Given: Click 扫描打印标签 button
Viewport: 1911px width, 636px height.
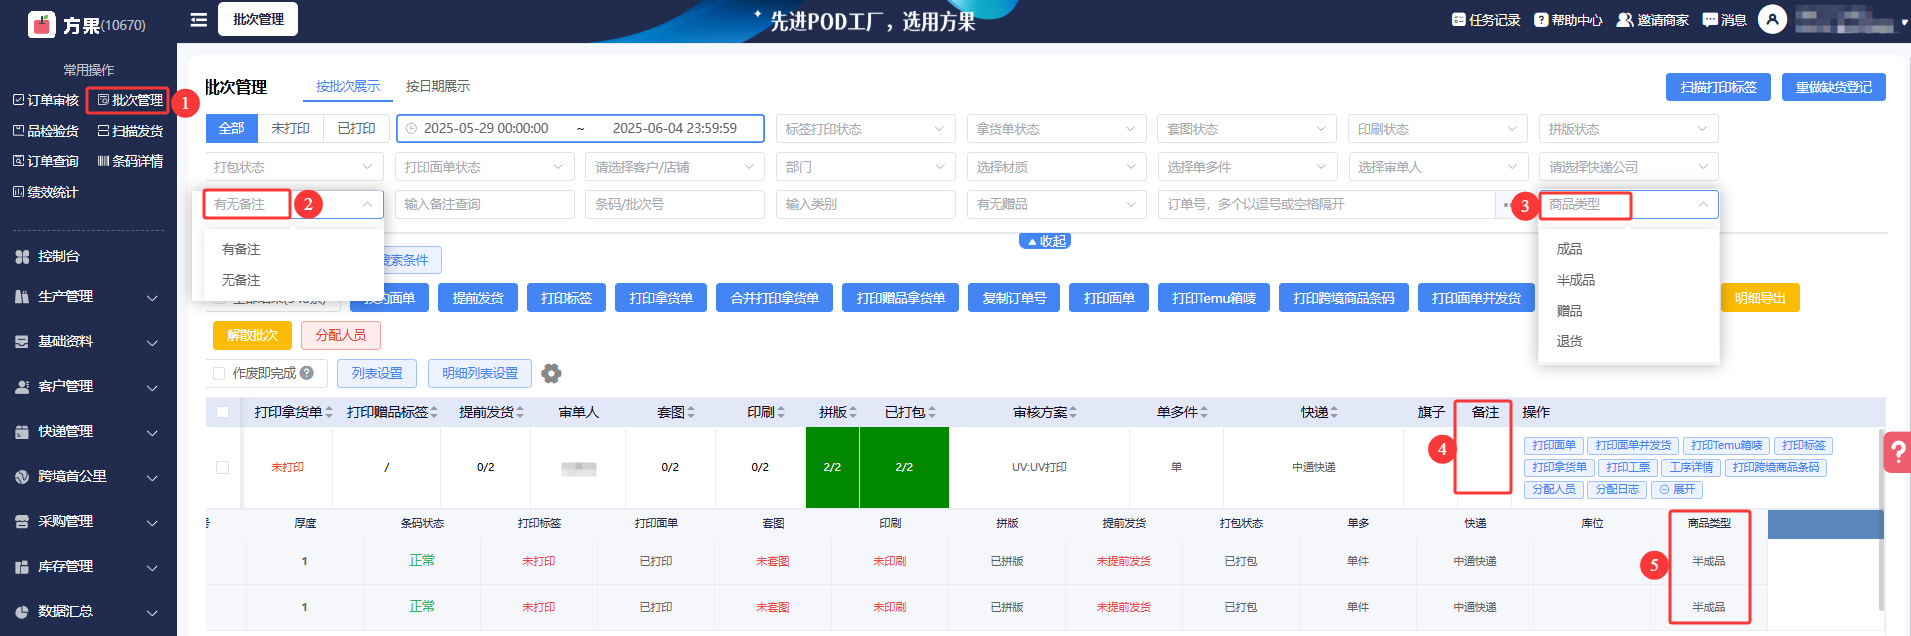Looking at the screenshot, I should [x=1718, y=87].
